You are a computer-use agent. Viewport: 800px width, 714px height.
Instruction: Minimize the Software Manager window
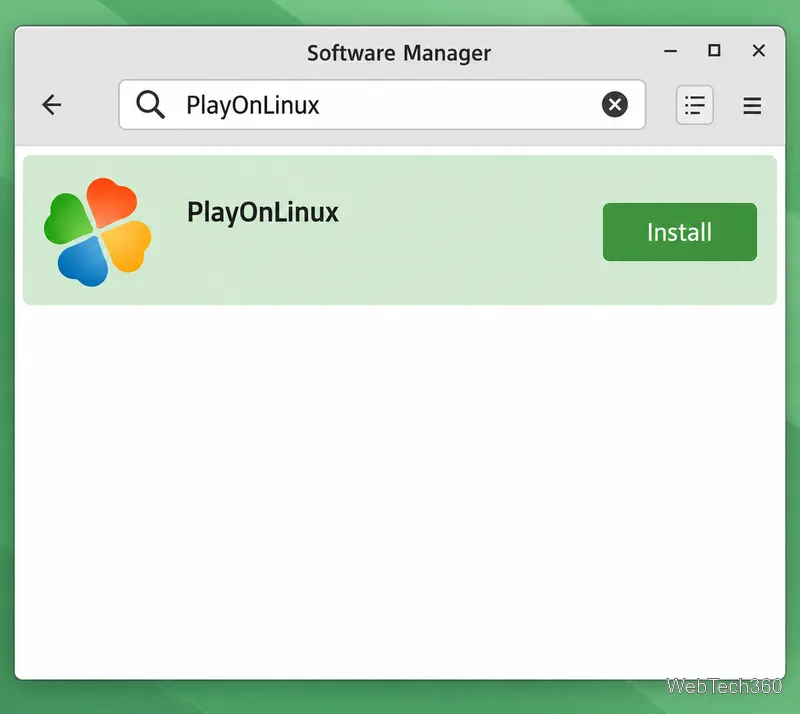click(x=670, y=51)
